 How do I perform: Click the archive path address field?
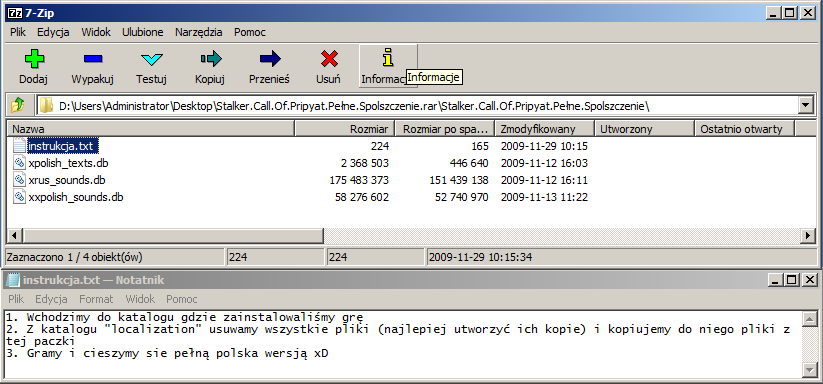coord(417,105)
